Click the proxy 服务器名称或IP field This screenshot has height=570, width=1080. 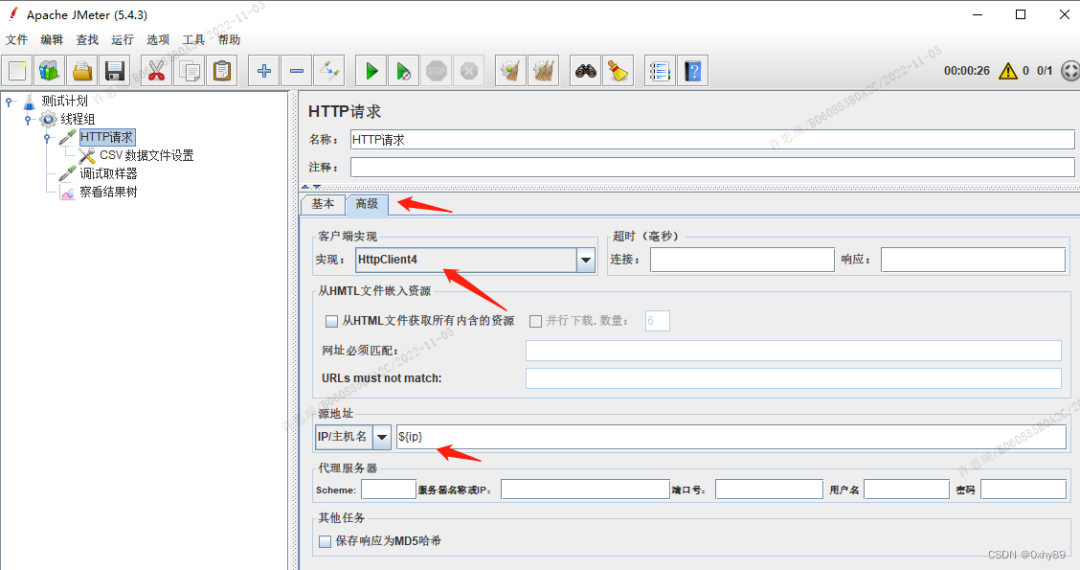pyautogui.click(x=585, y=489)
